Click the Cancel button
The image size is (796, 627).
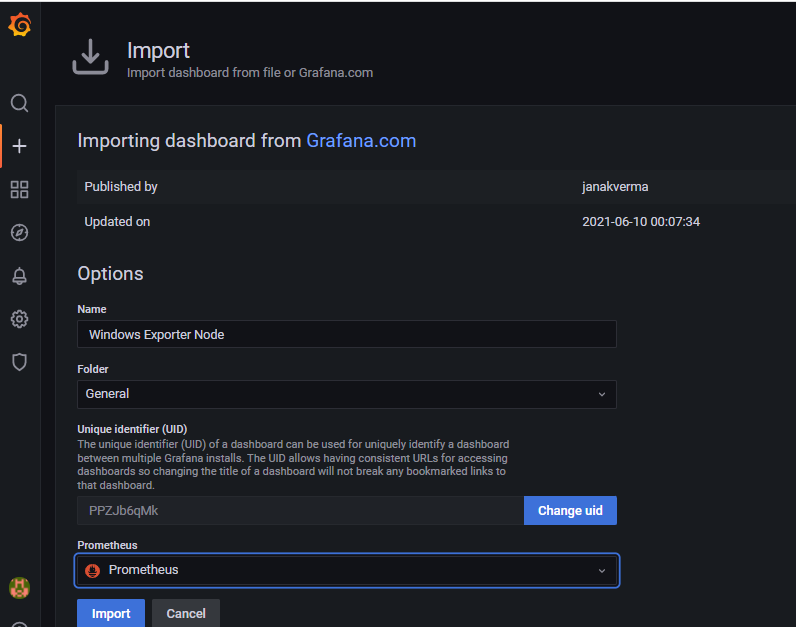click(186, 613)
